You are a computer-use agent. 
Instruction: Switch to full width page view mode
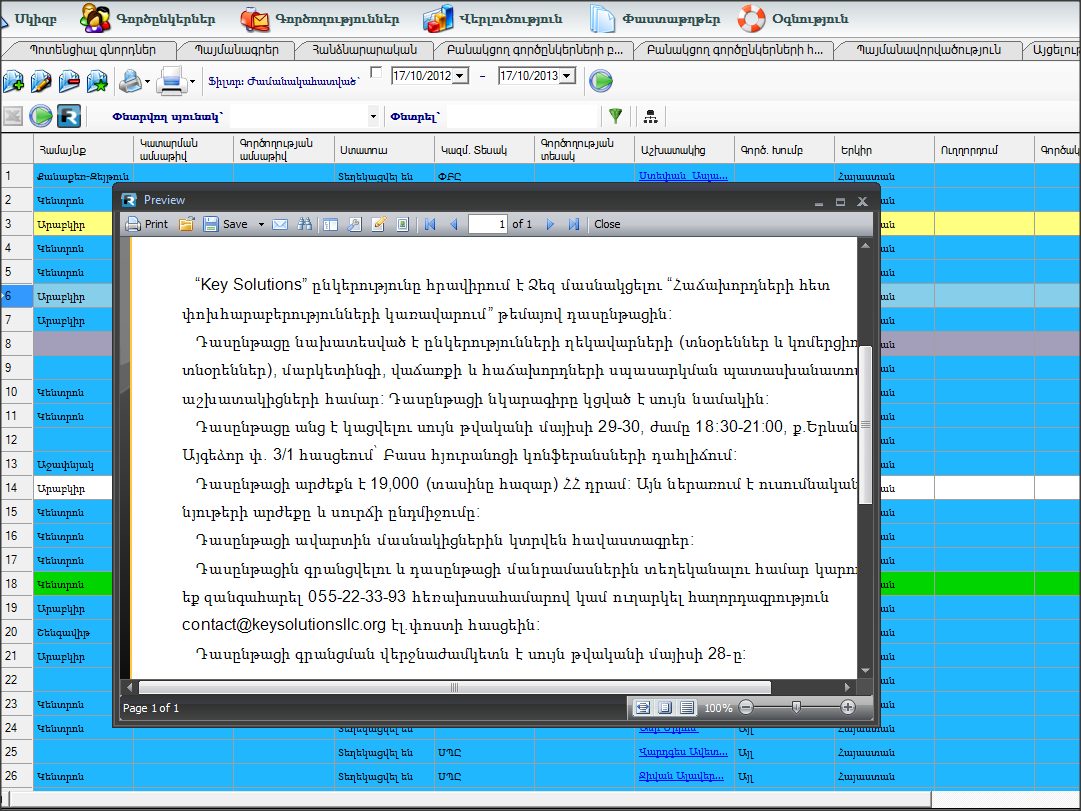point(643,707)
